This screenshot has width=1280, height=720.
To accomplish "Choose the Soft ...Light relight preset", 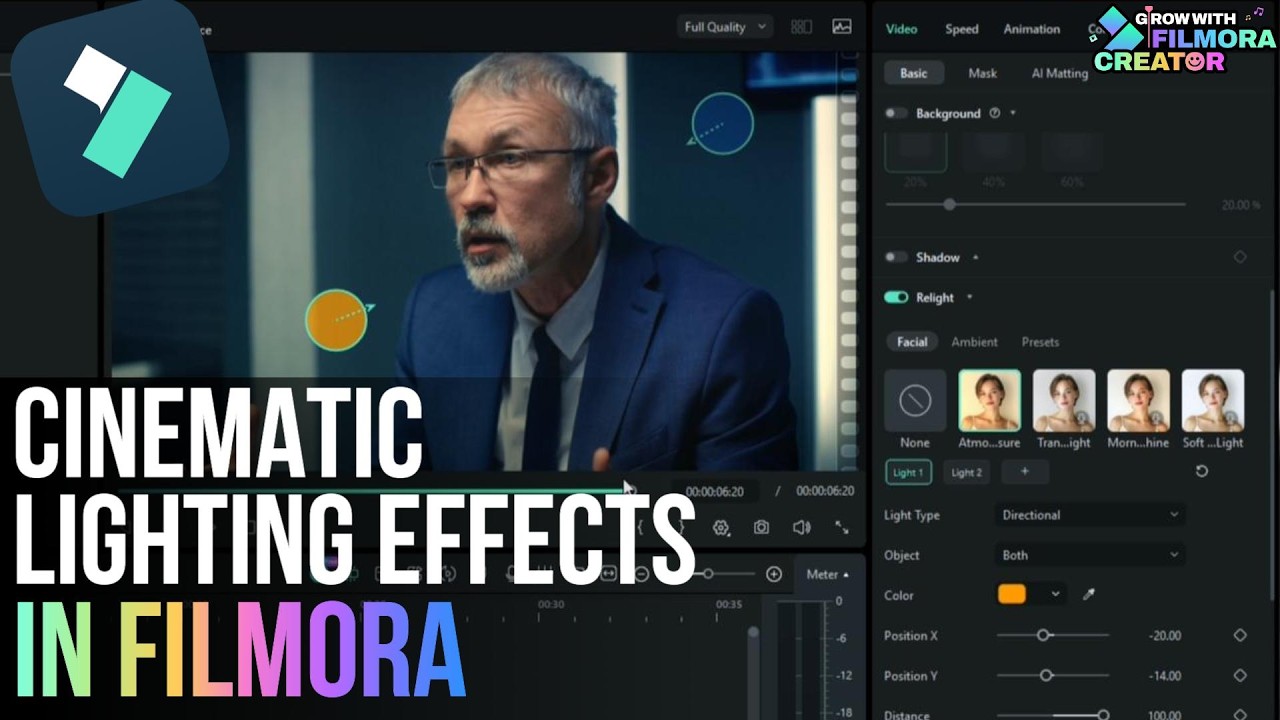I will pyautogui.click(x=1213, y=401).
